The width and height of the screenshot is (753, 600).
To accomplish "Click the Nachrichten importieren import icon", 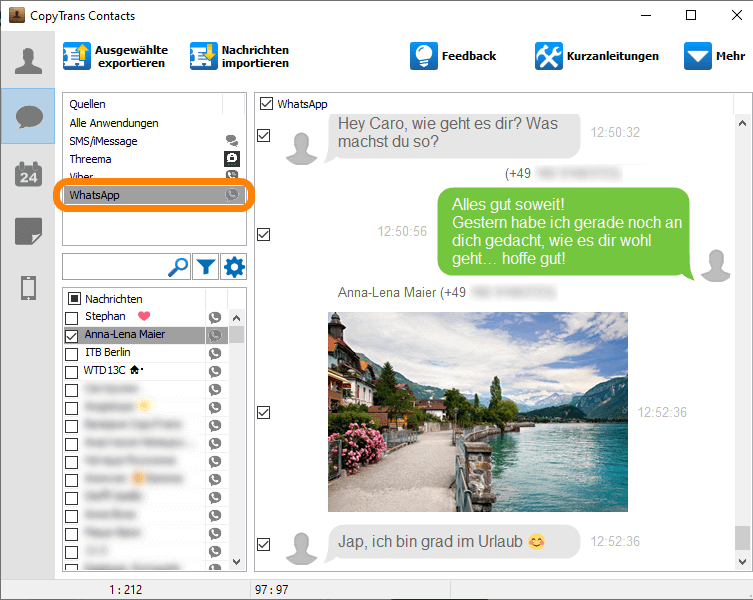I will point(204,56).
